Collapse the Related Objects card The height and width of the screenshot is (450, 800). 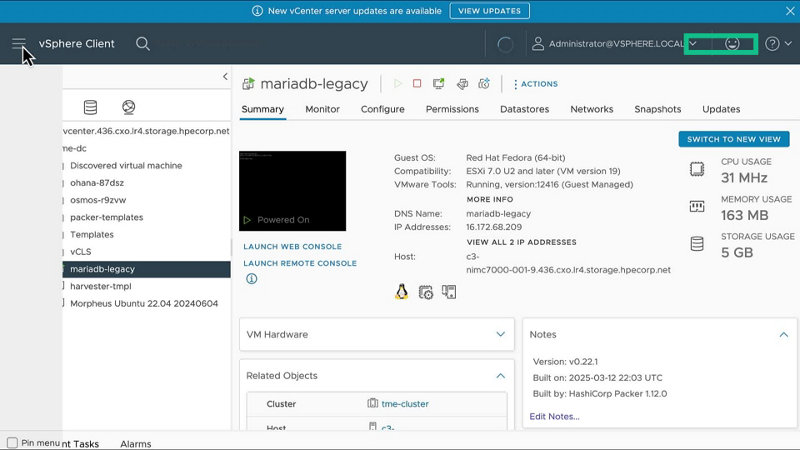tap(501, 376)
